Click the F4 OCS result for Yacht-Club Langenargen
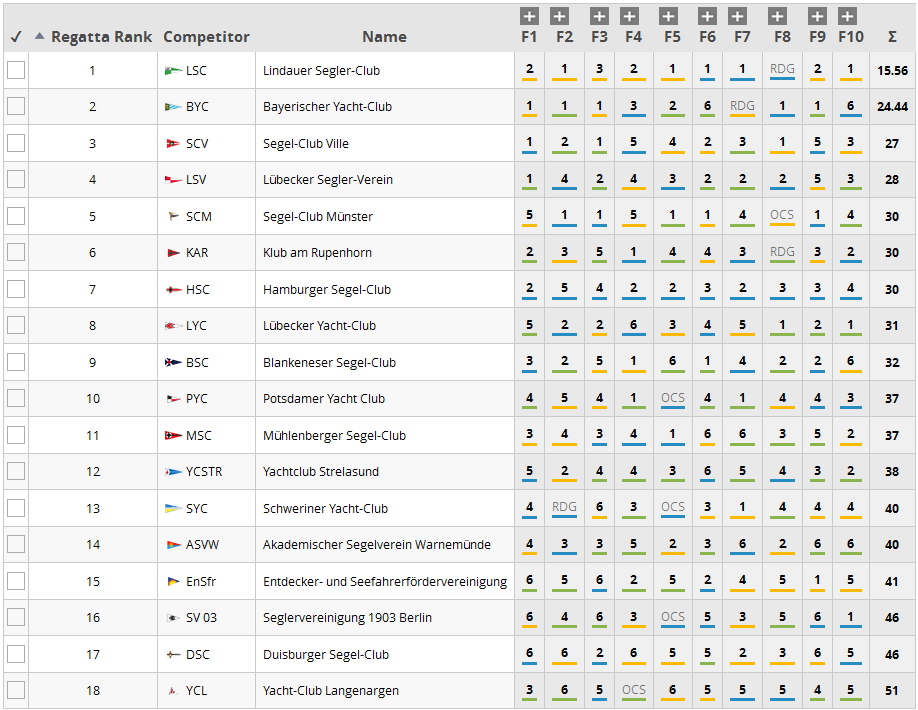The image size is (918, 710). (633, 690)
